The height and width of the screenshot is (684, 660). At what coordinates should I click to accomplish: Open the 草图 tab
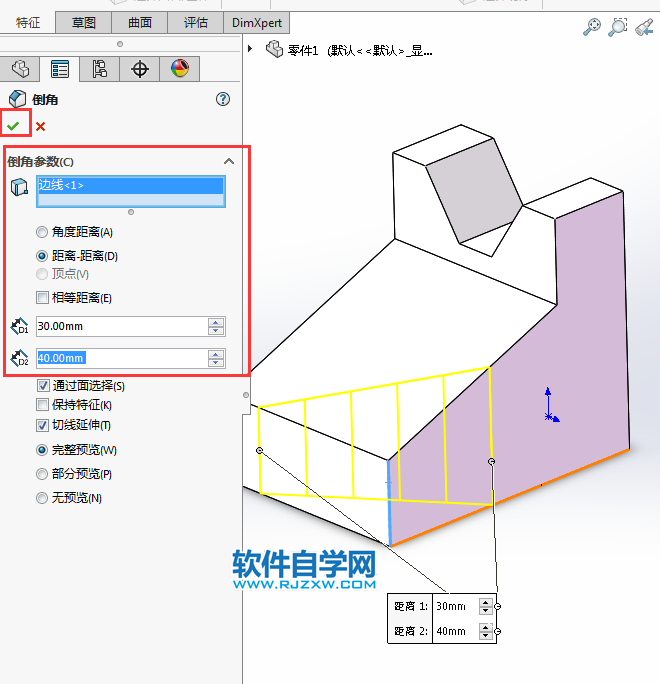click(83, 23)
